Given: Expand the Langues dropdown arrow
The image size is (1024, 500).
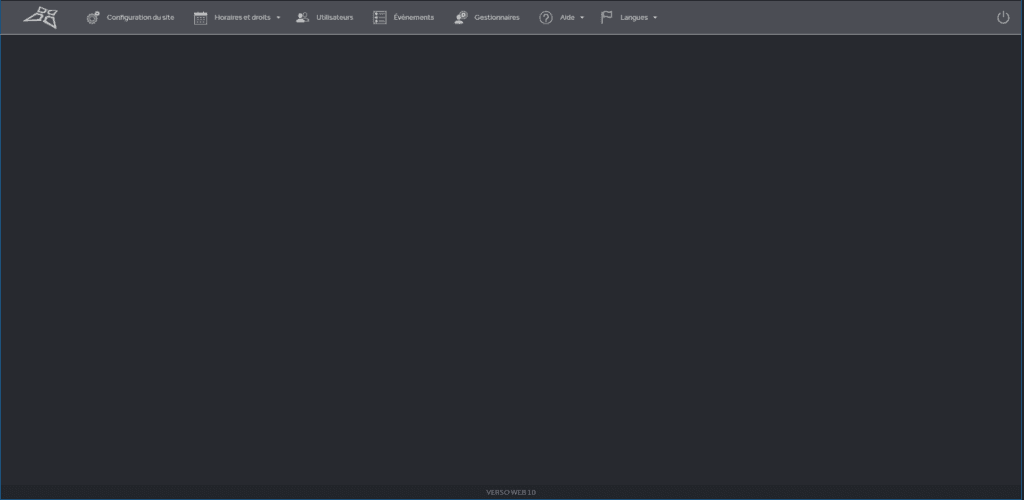Looking at the screenshot, I should pos(655,18).
